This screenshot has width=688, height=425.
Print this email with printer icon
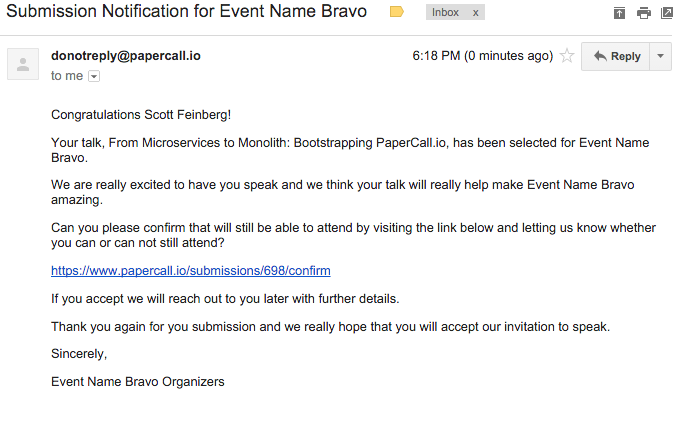[643, 13]
